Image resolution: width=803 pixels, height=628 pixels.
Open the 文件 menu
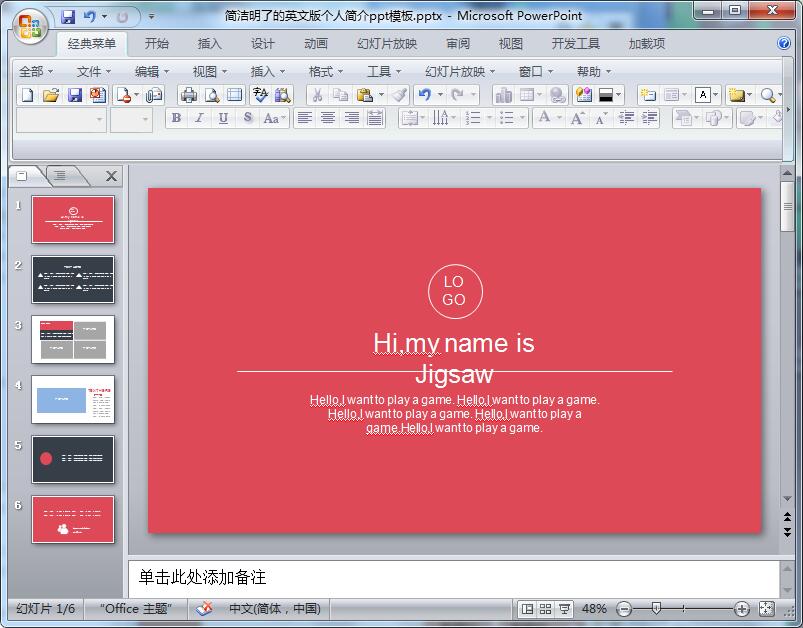93,72
